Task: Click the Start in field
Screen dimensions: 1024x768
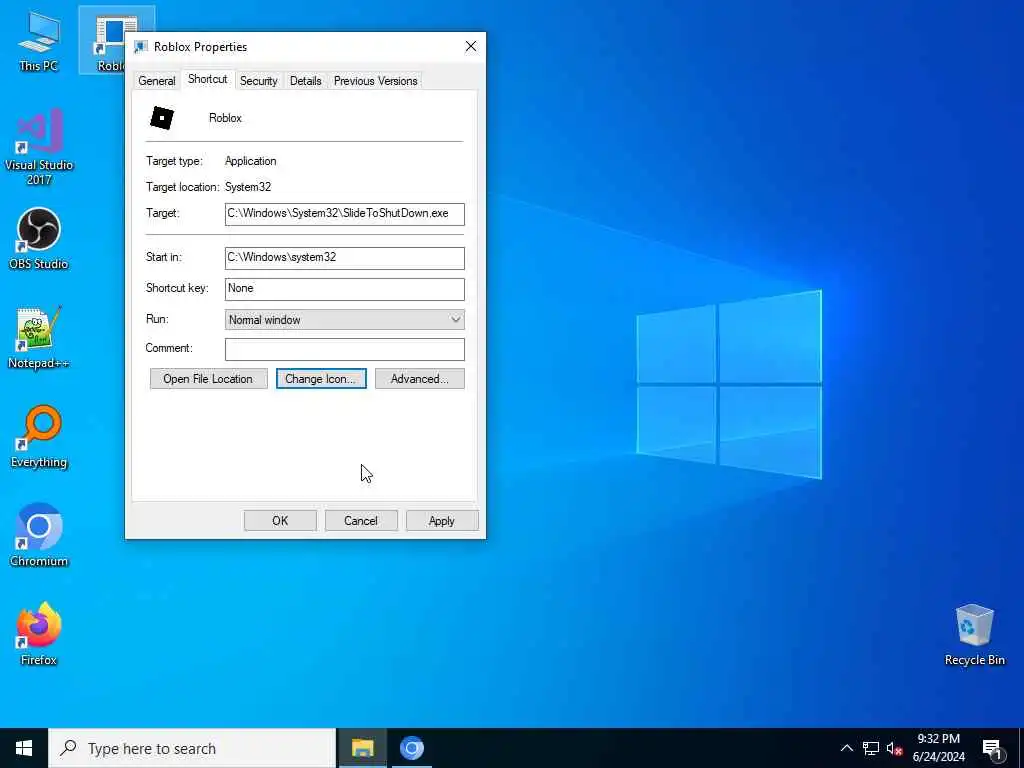Action: (345, 258)
